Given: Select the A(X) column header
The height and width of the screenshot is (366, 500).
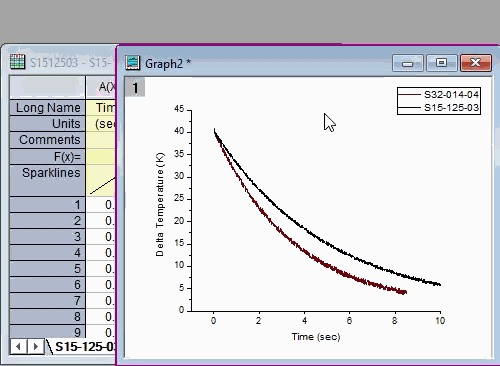Looking at the screenshot, I should coord(101,87).
